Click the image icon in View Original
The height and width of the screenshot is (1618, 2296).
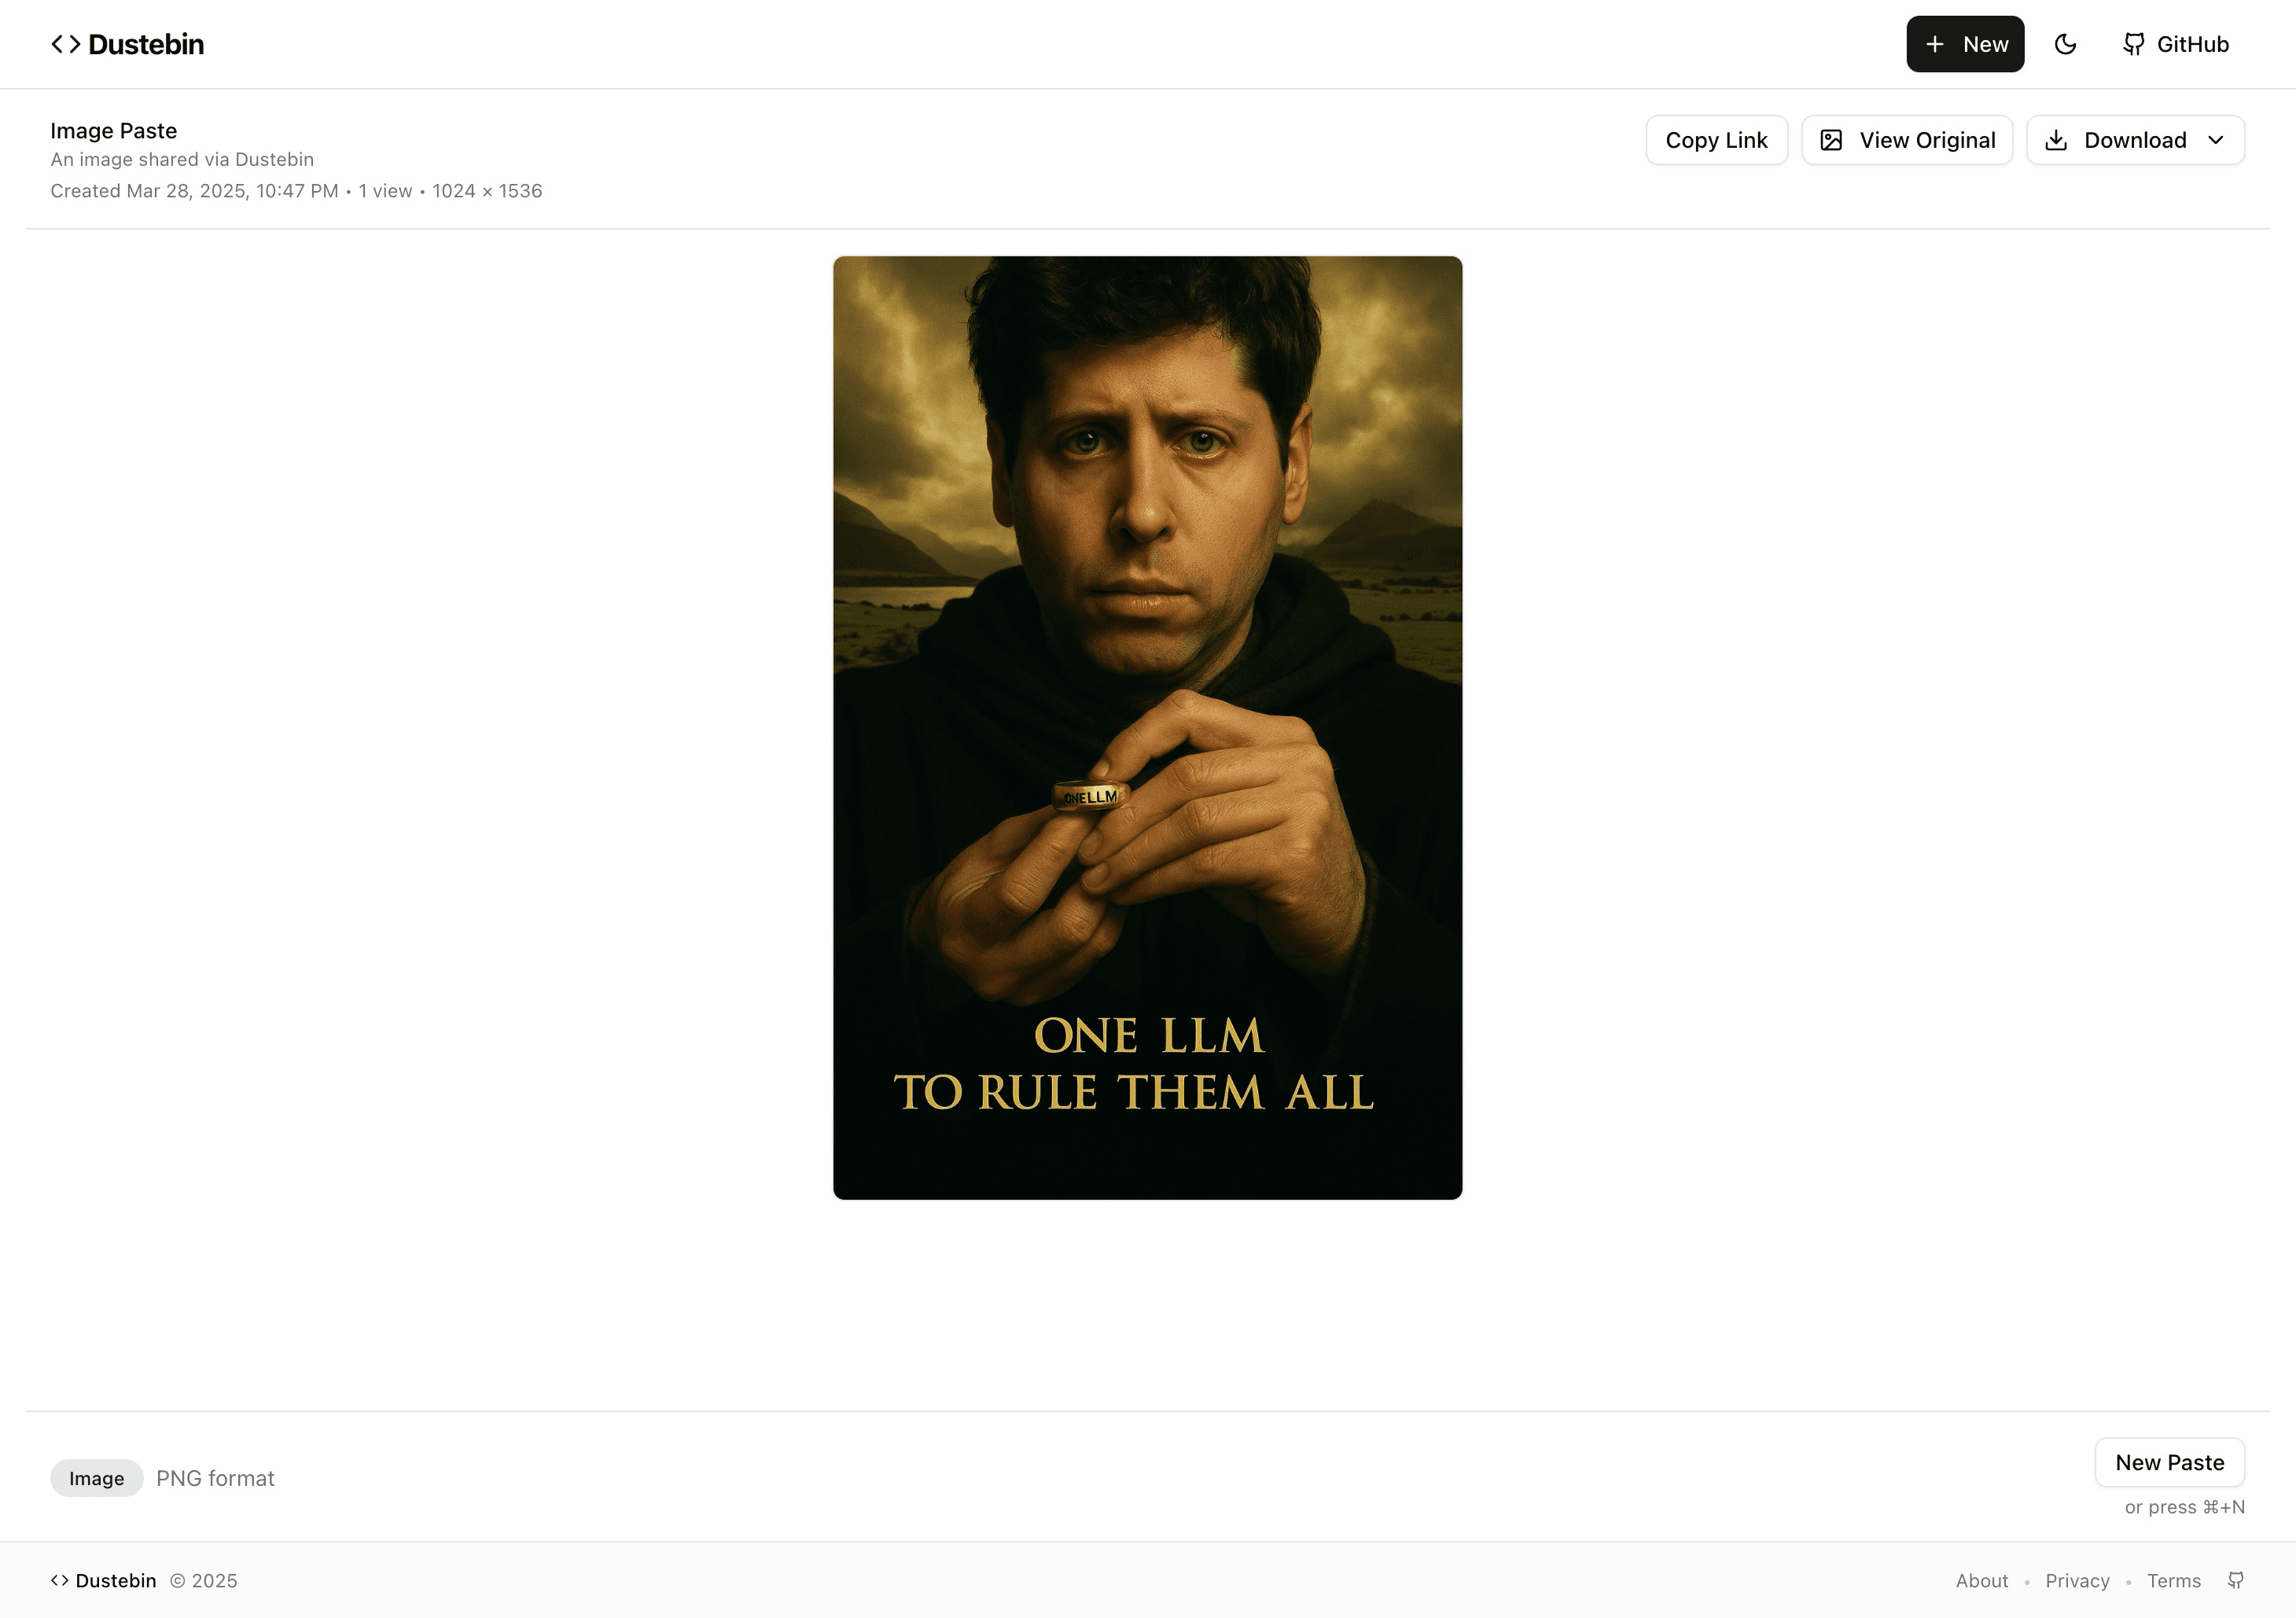click(x=1831, y=140)
